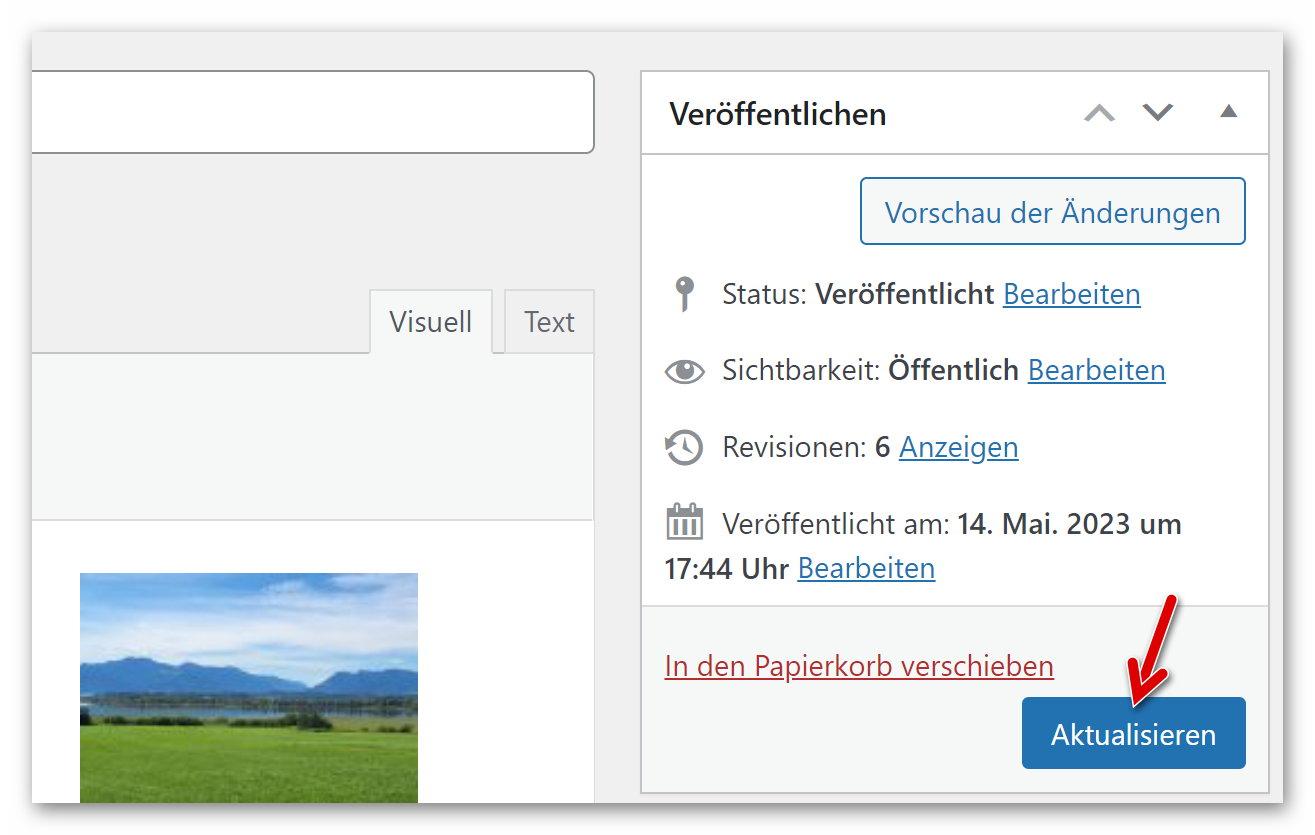Screen dimensions: 1315x835
Task: Switch to the Visuell editor tab
Action: coord(430,322)
